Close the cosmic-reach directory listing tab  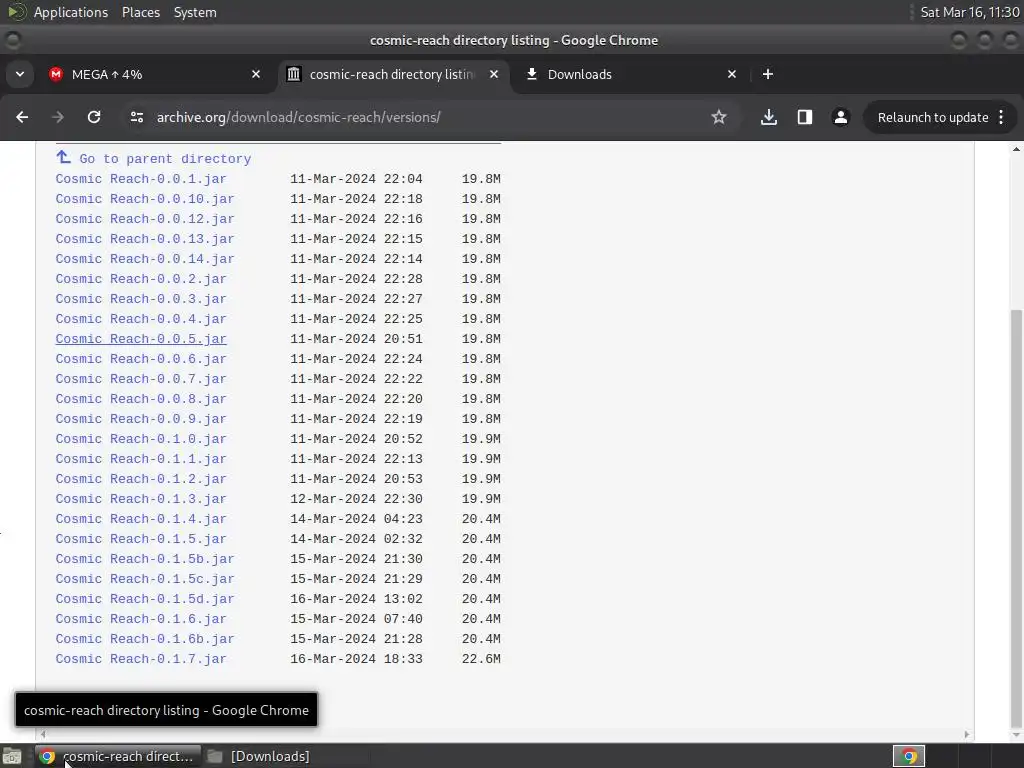494,74
